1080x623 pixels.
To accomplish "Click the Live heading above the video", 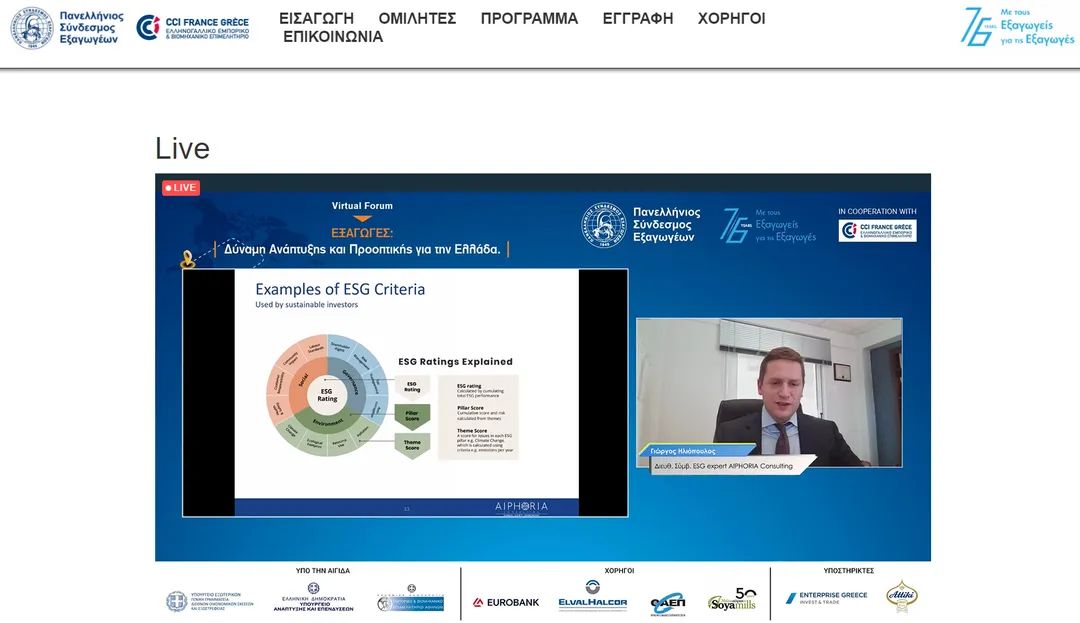I will (183, 148).
